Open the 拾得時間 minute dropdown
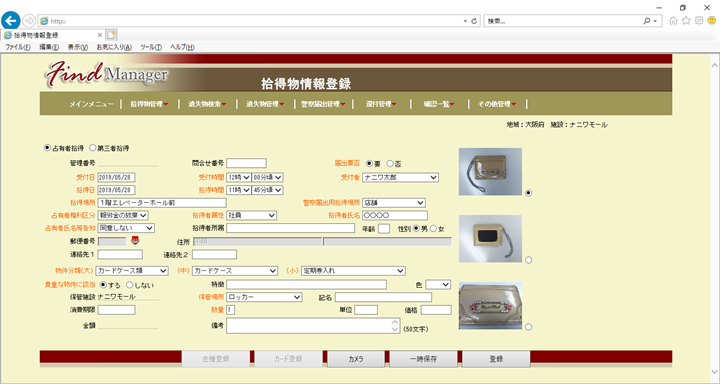Viewport: 720px width, 384px height. (267, 190)
